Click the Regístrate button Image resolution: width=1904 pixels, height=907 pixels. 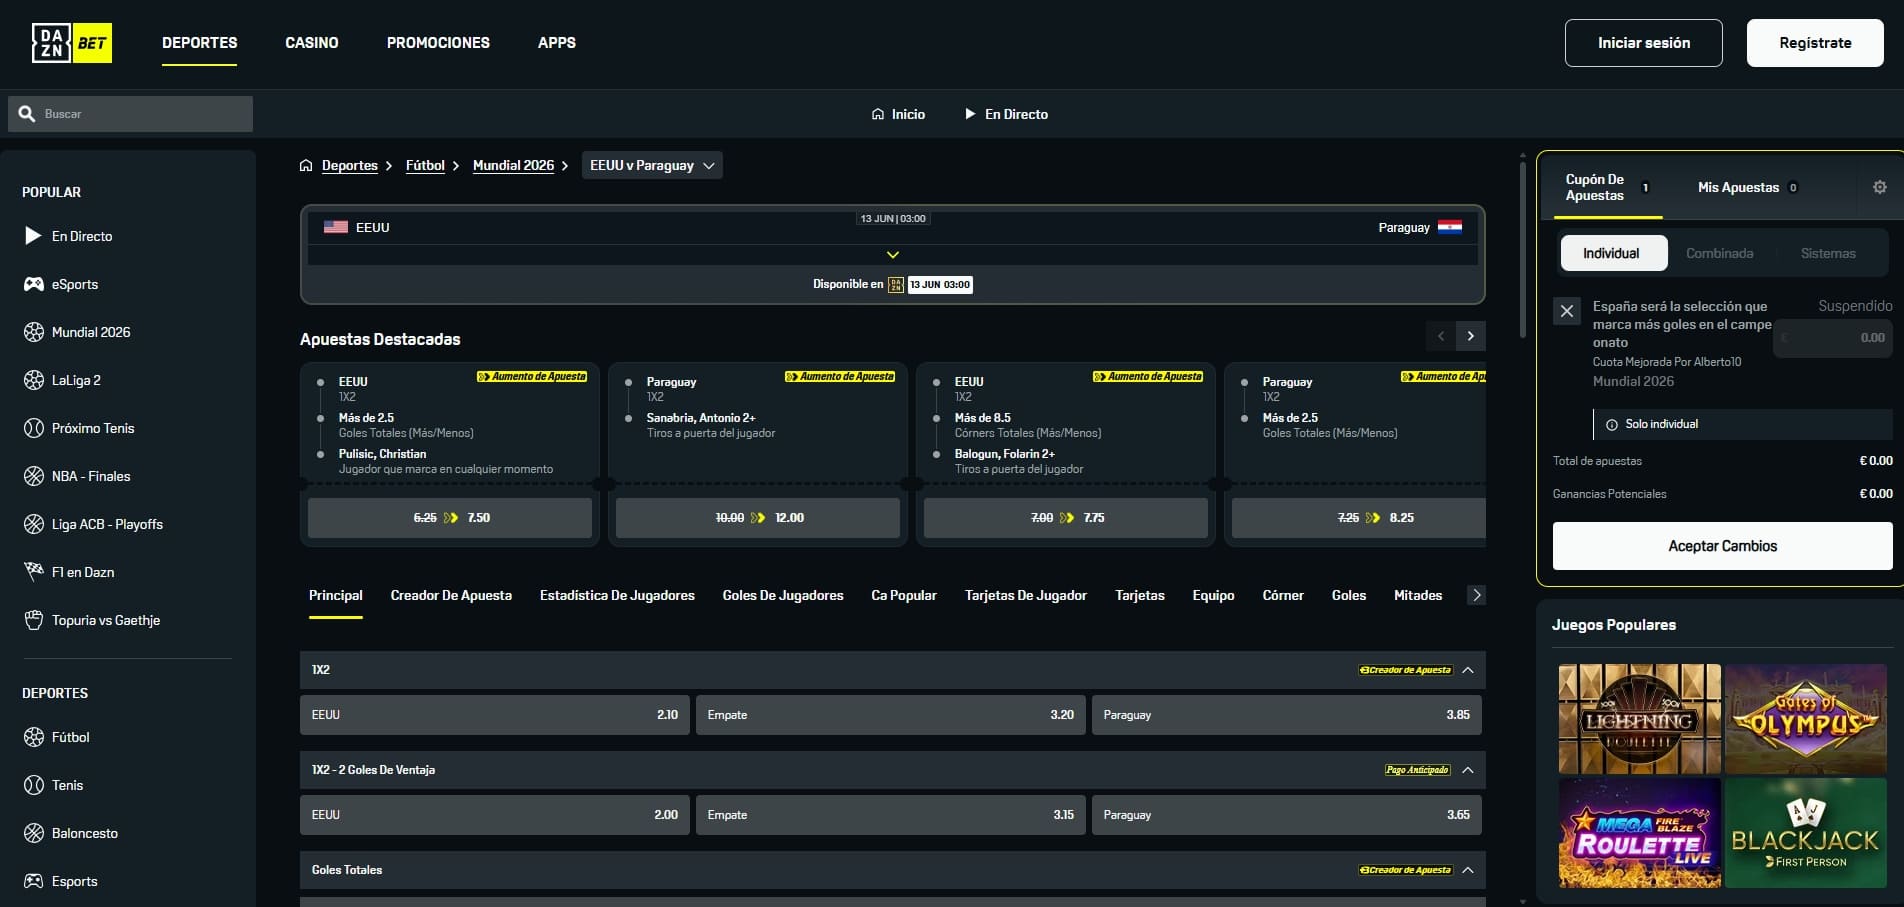(x=1815, y=43)
